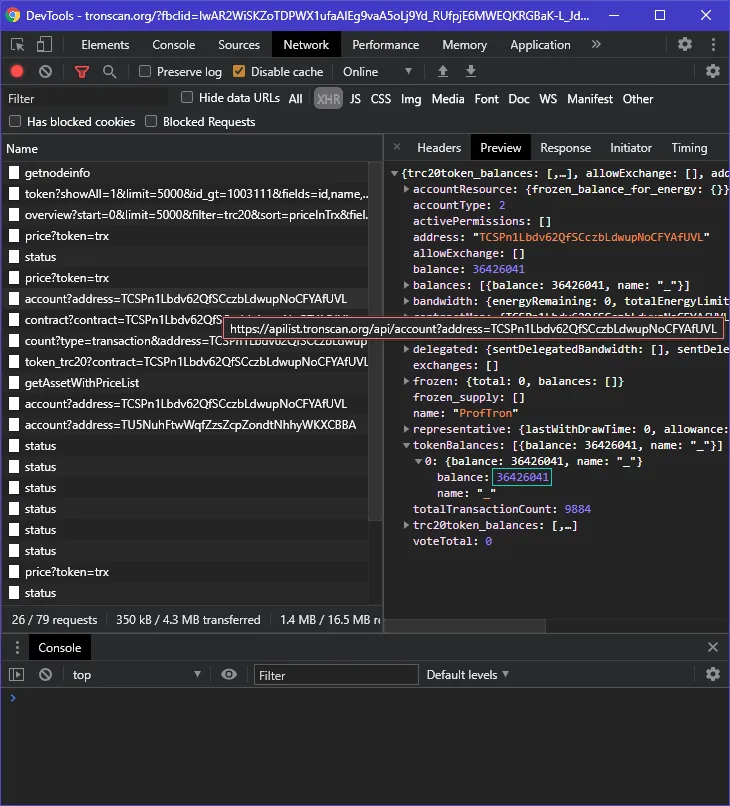Click the export HAR download icon

click(470, 71)
